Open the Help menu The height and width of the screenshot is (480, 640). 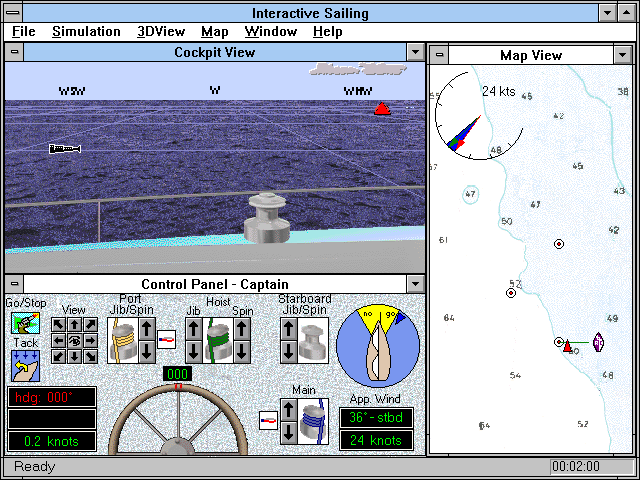point(328,32)
